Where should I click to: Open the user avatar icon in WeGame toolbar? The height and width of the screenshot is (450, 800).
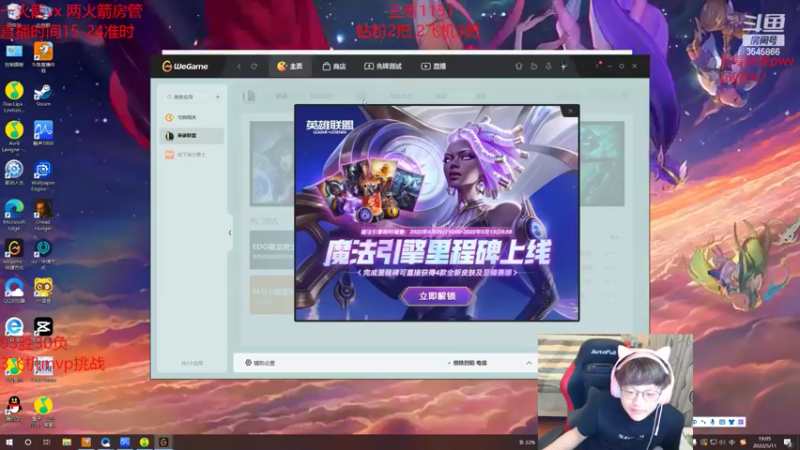(x=564, y=66)
